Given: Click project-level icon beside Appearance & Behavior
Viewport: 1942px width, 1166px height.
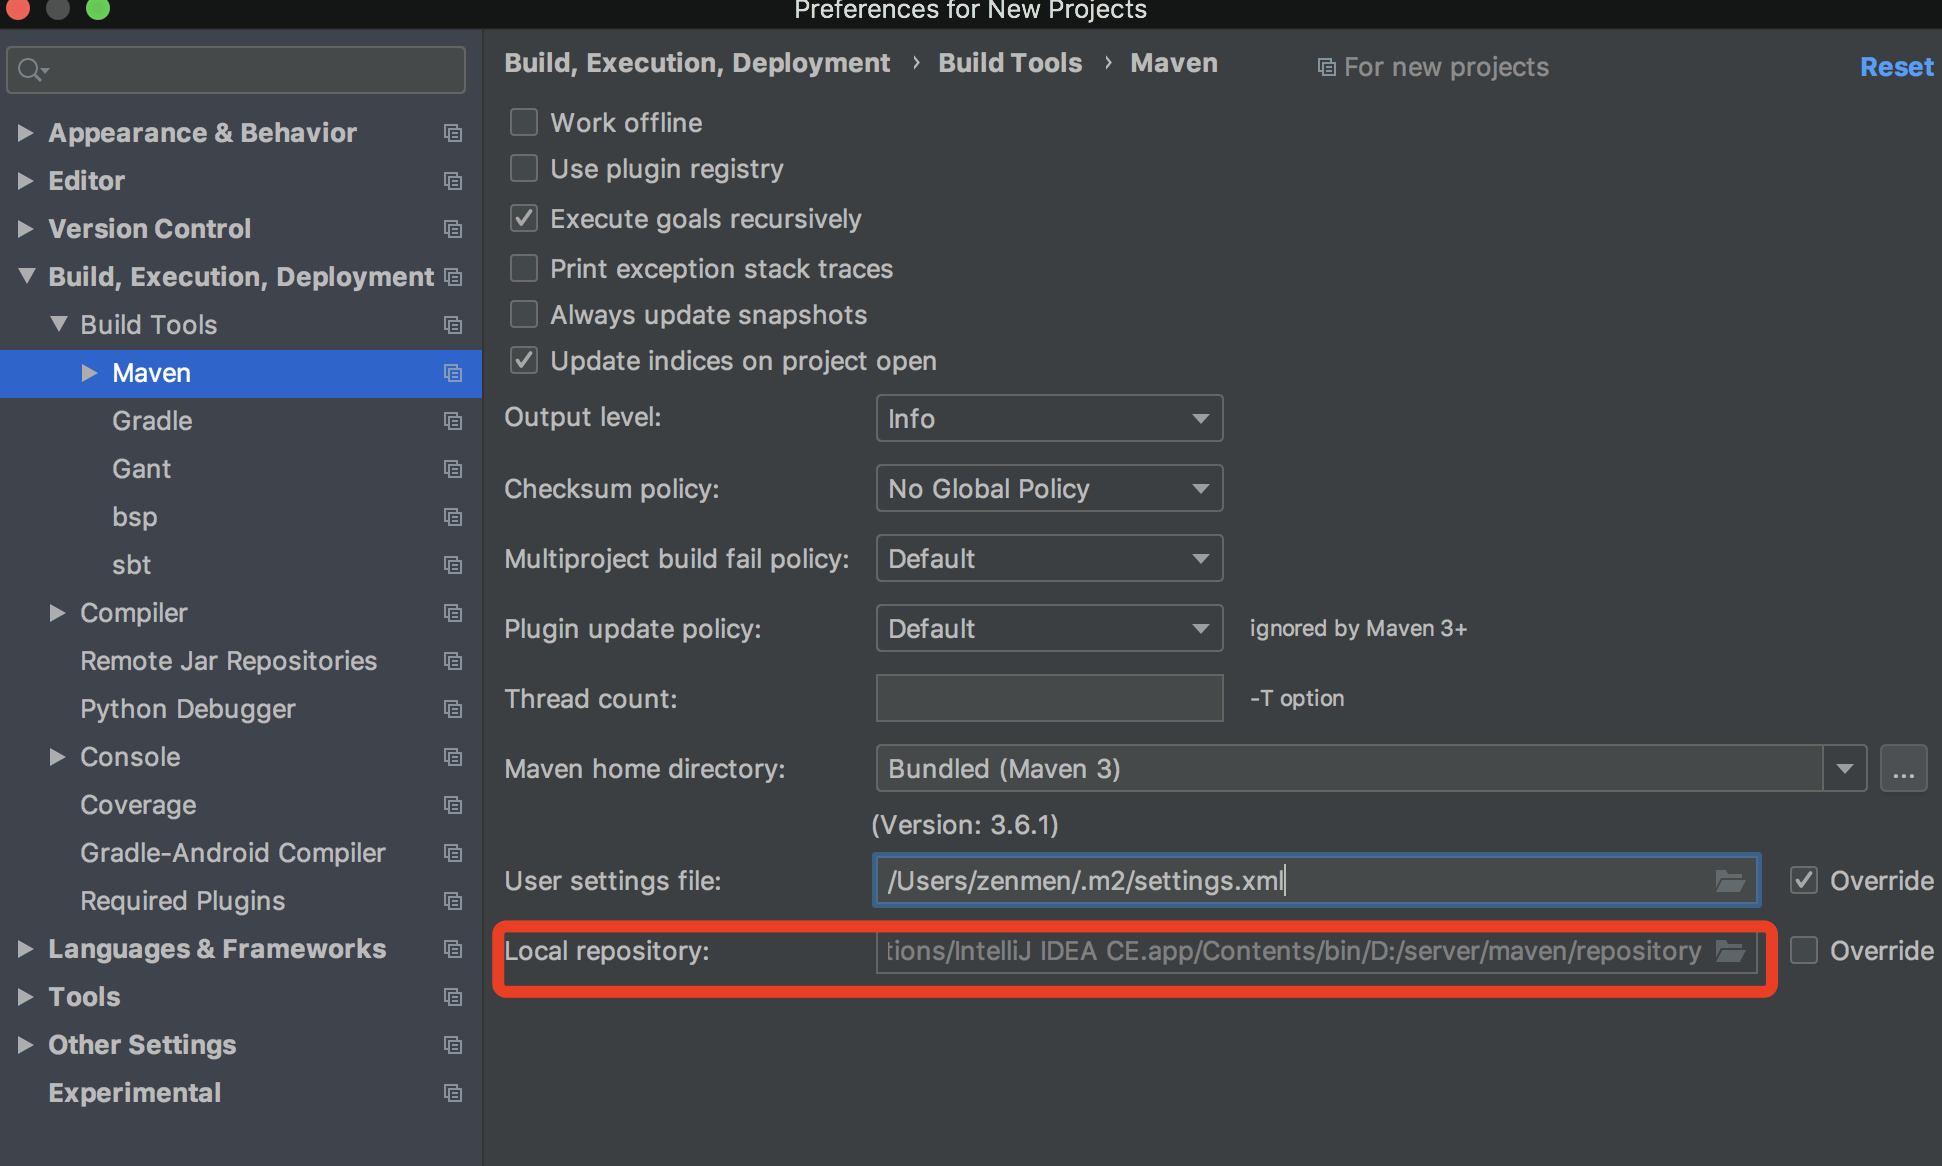Looking at the screenshot, I should tap(453, 133).
